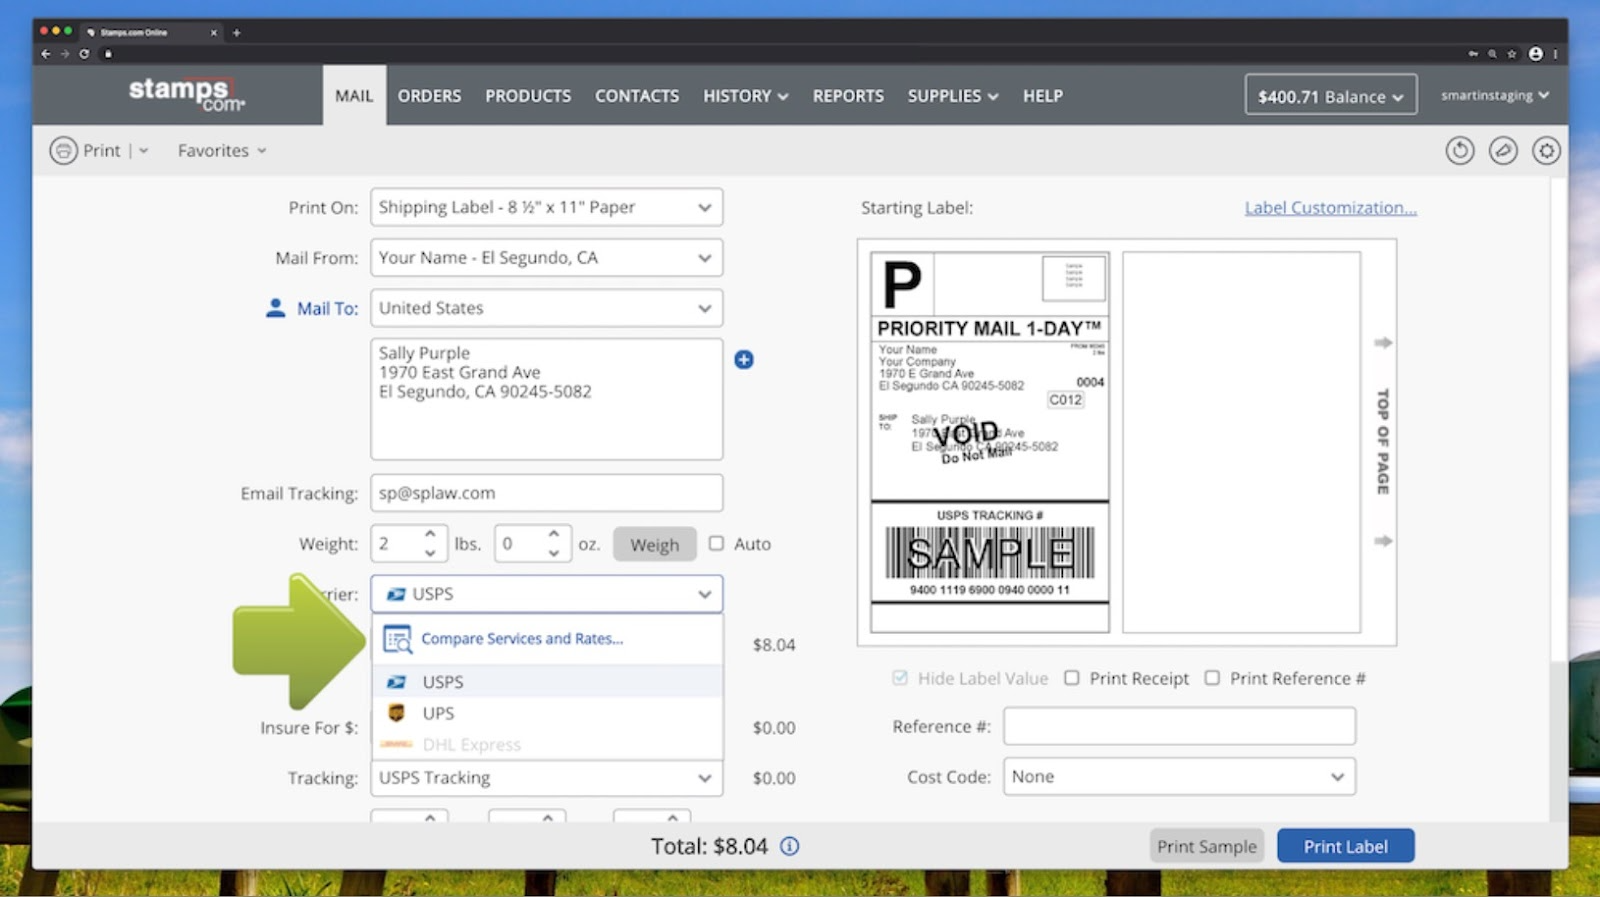The width and height of the screenshot is (1600, 897).
Task: Open the Print On dropdown
Action: pos(546,208)
